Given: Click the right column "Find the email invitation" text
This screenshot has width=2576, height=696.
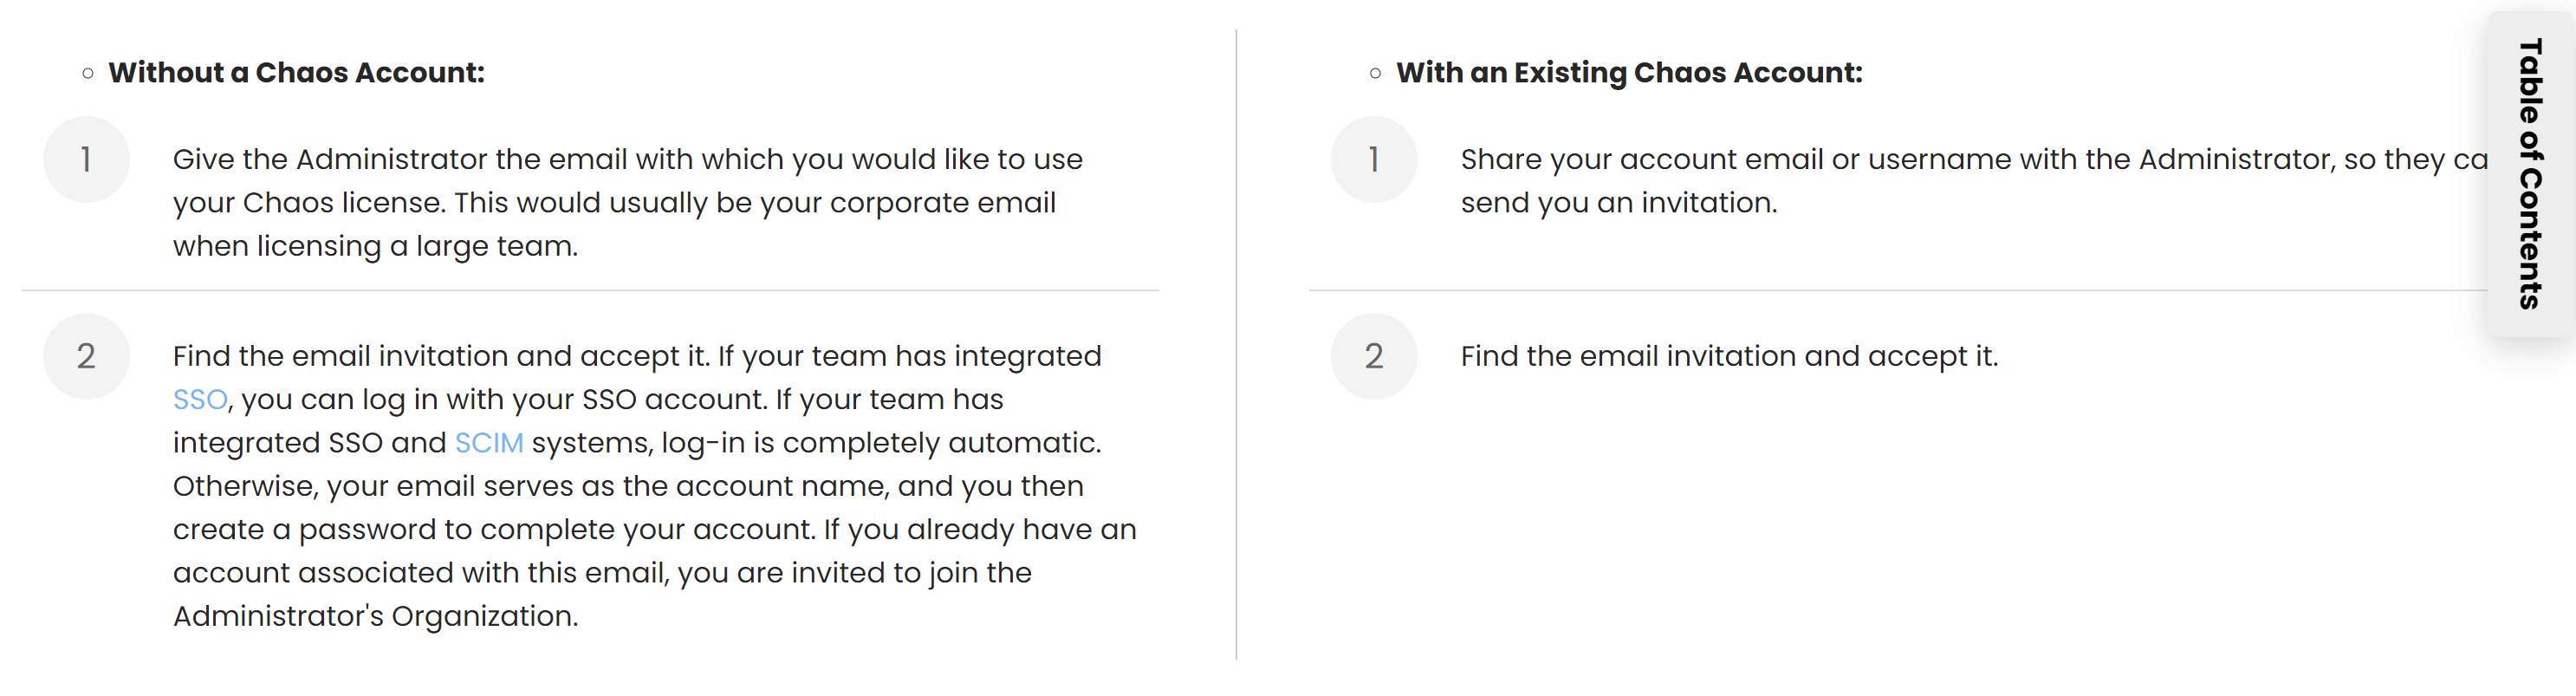Looking at the screenshot, I should (x=1729, y=357).
